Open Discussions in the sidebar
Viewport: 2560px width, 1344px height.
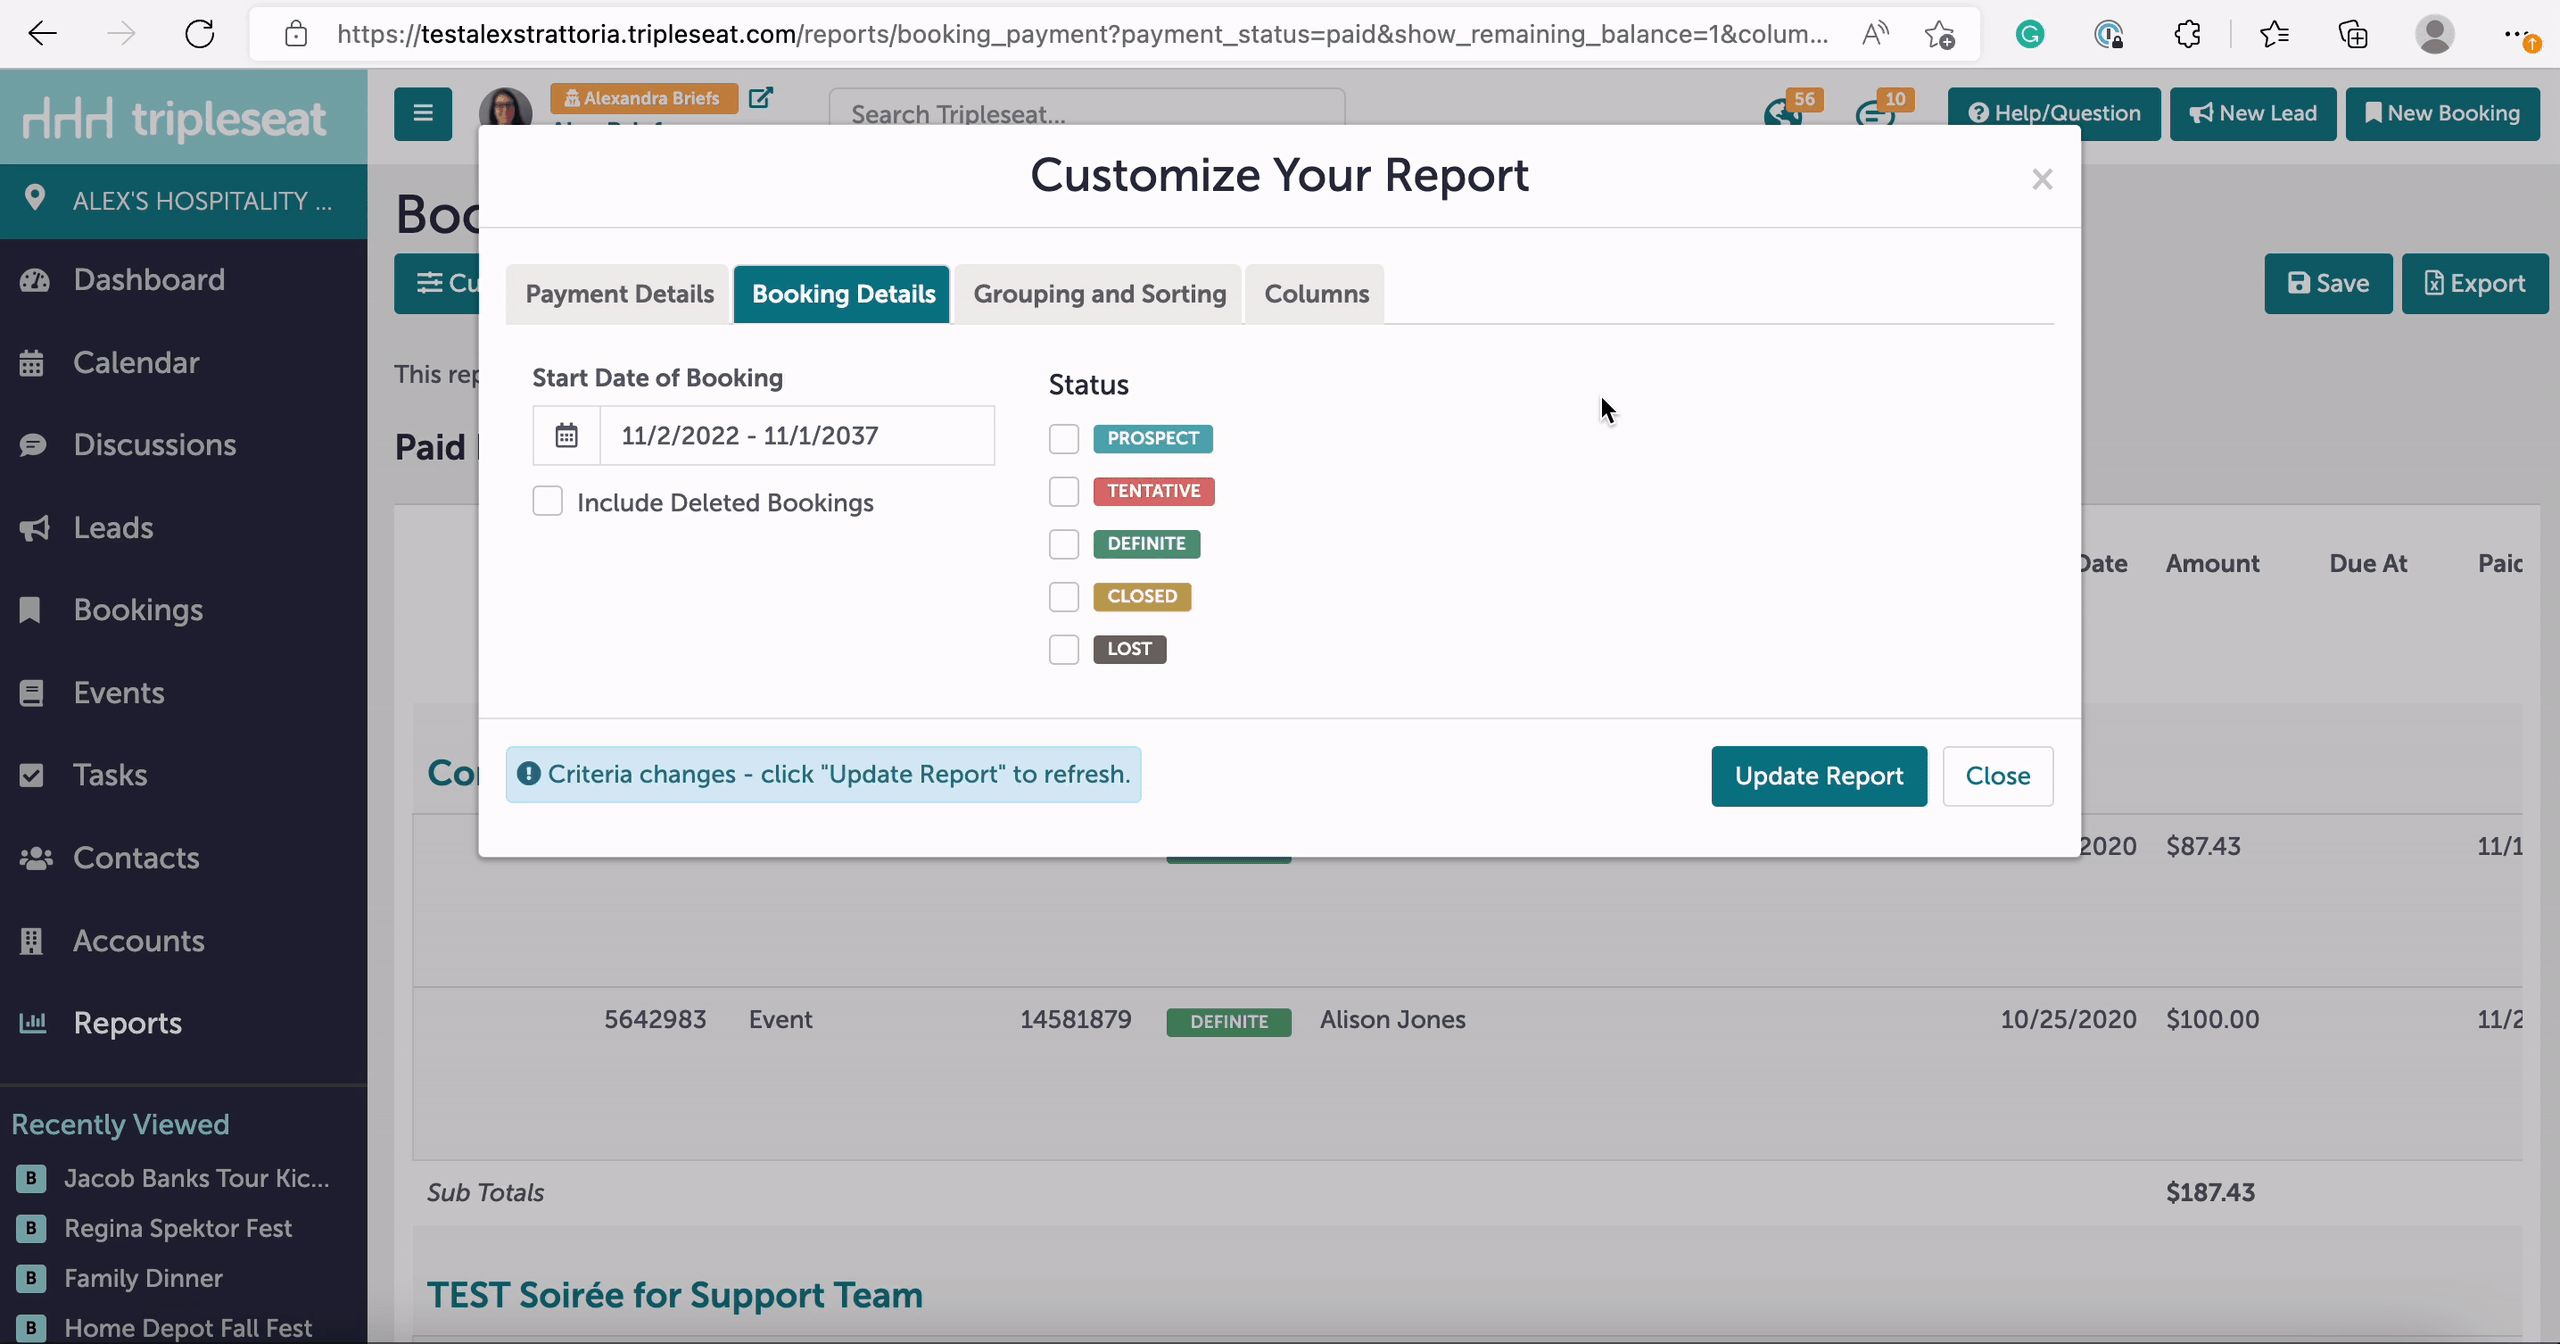(155, 445)
